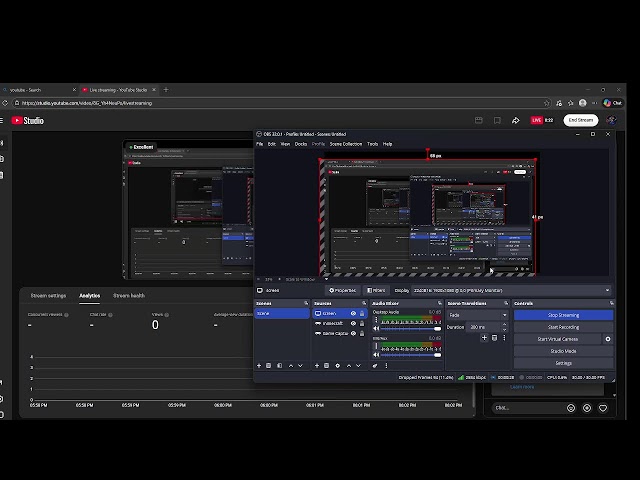Toggle lock on minecraft source
The width and height of the screenshot is (640, 480).
tap(362, 324)
